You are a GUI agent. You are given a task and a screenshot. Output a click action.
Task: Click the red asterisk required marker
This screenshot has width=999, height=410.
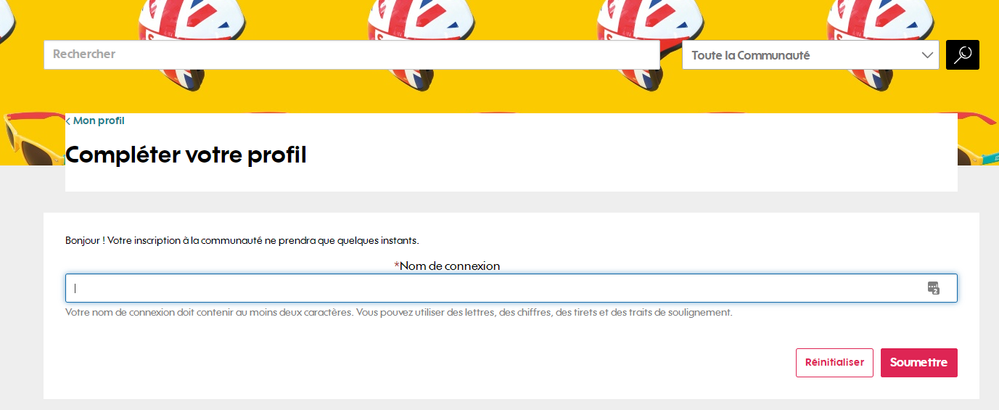397,266
